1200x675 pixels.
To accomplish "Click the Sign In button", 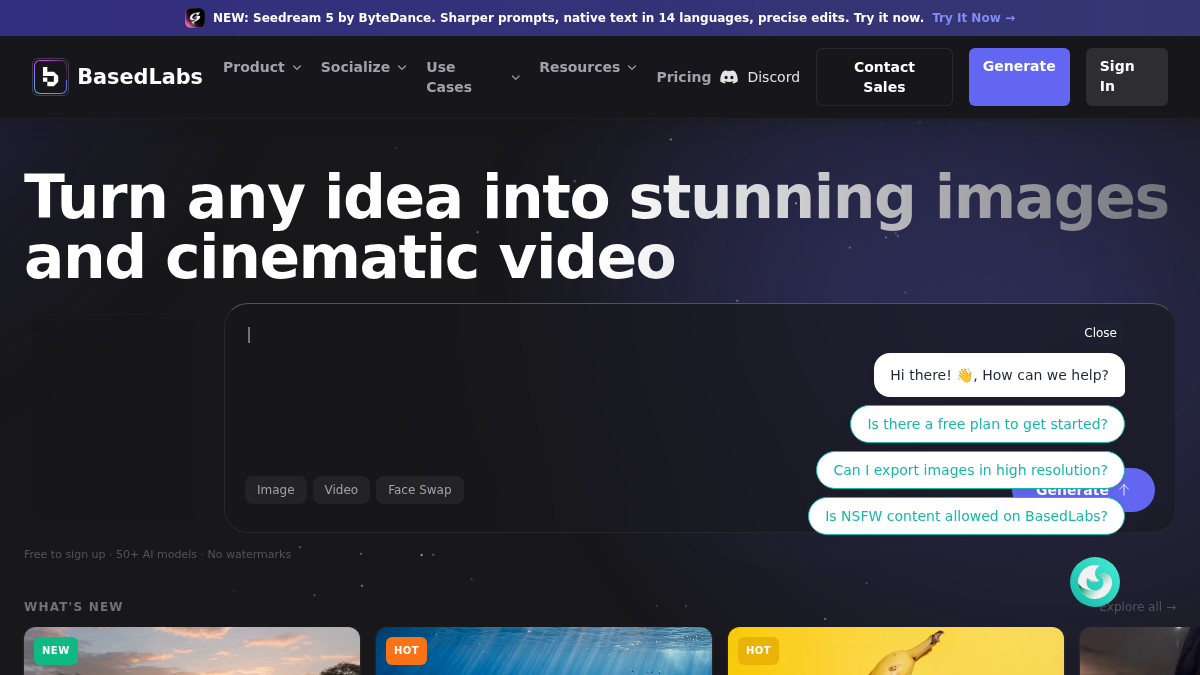I will (1127, 77).
